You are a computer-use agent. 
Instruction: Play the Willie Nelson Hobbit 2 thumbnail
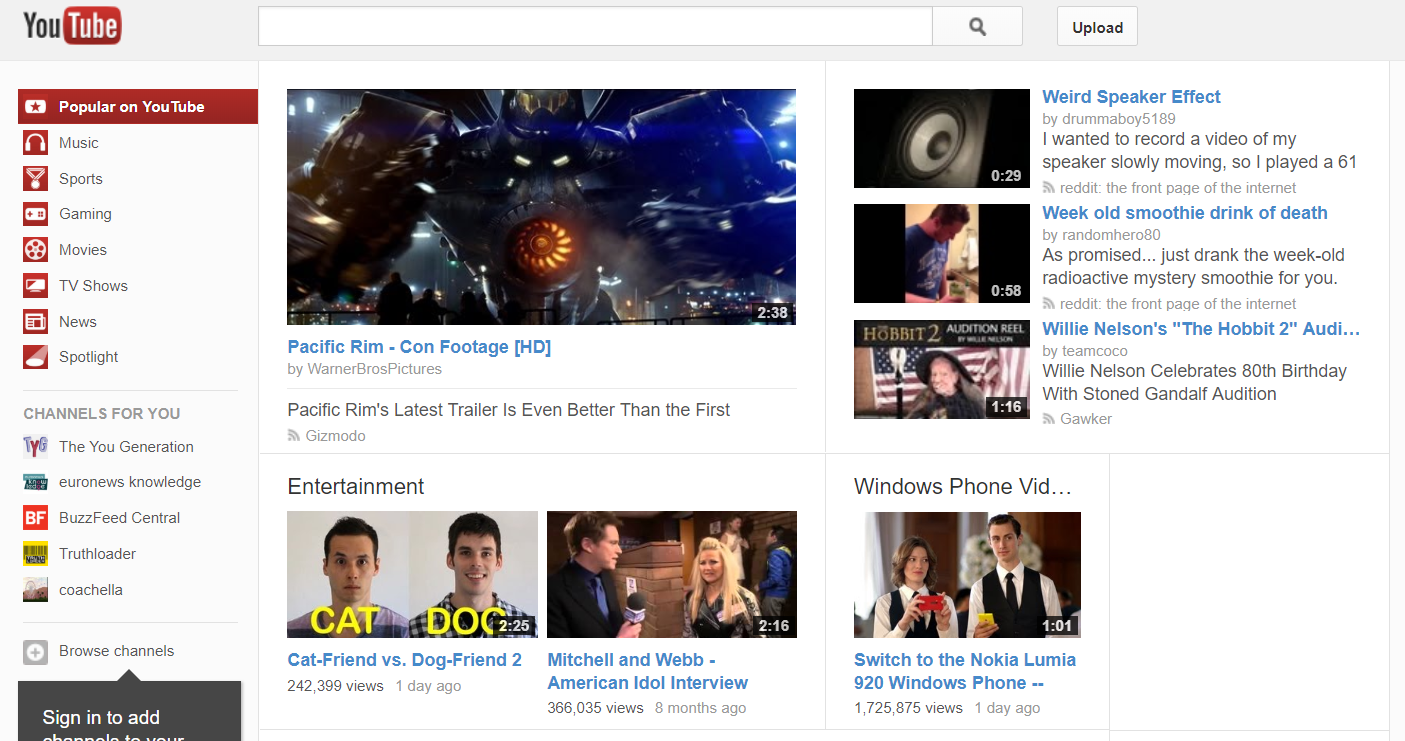(942, 369)
